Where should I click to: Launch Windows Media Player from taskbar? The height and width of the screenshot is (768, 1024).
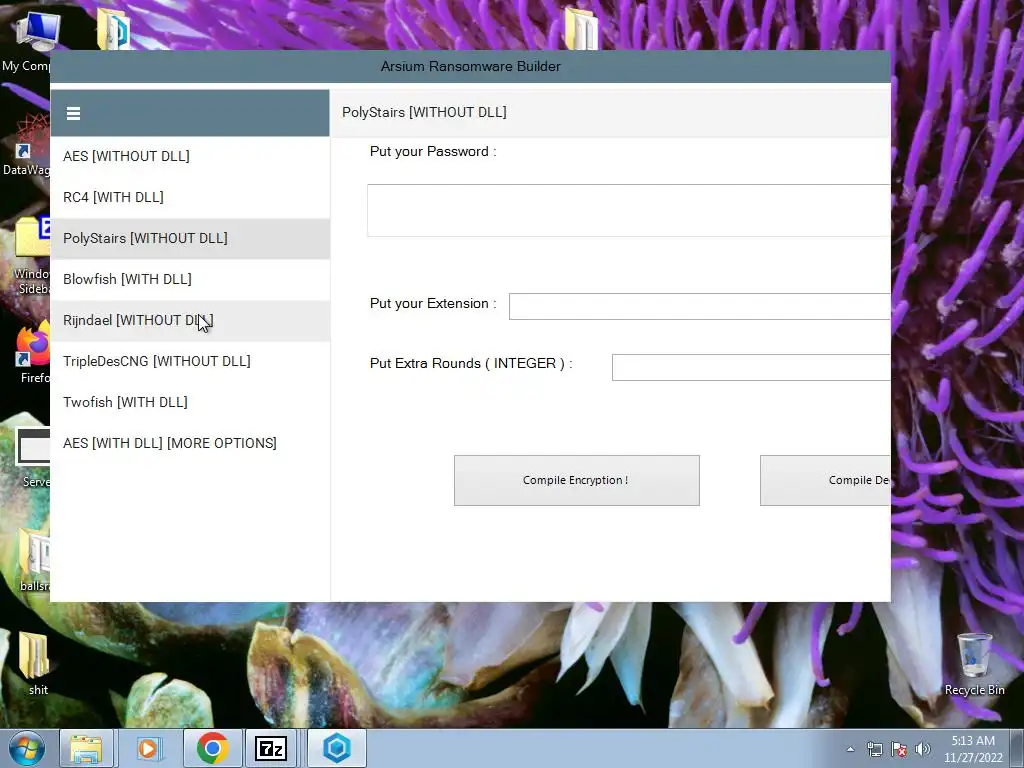pos(148,748)
